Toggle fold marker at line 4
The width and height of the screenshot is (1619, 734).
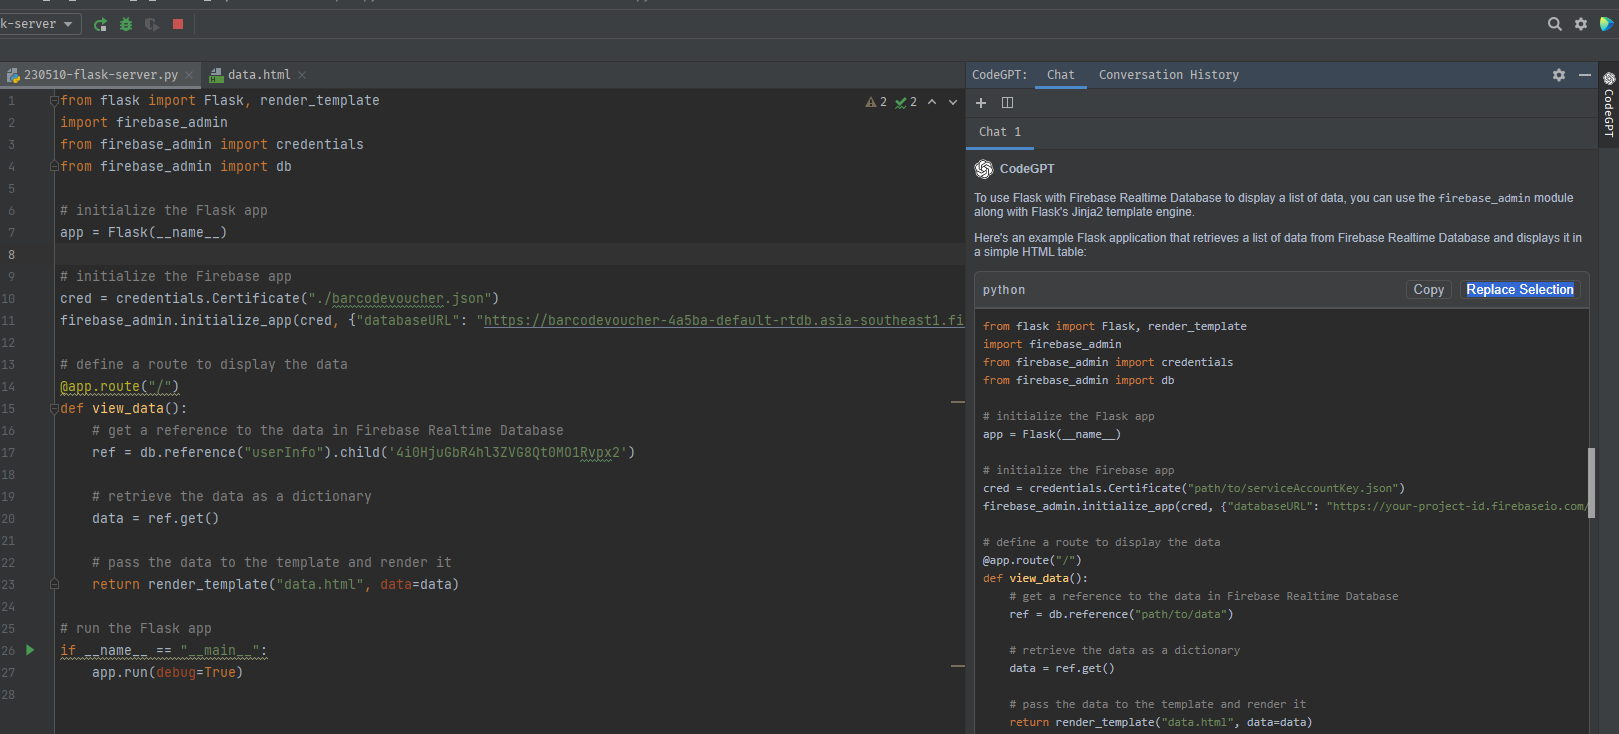(54, 166)
